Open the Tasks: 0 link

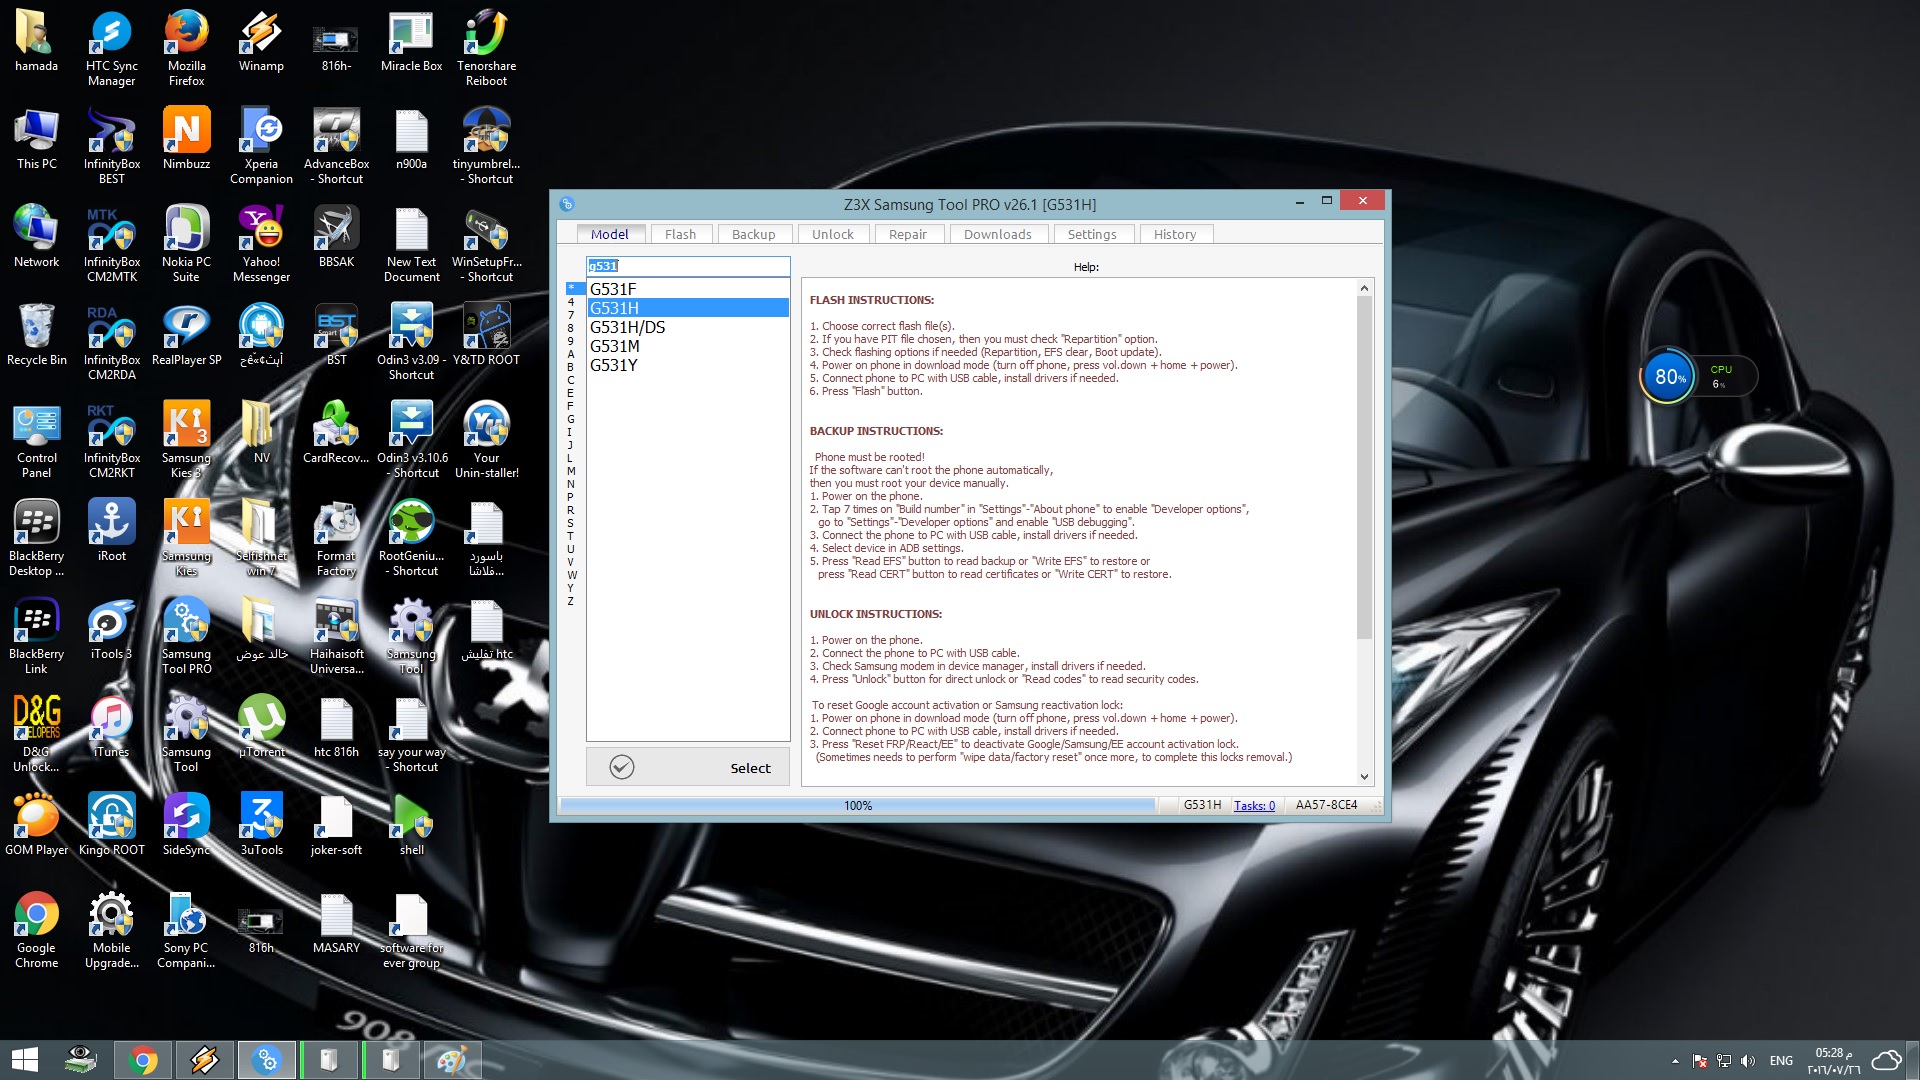pos(1254,805)
